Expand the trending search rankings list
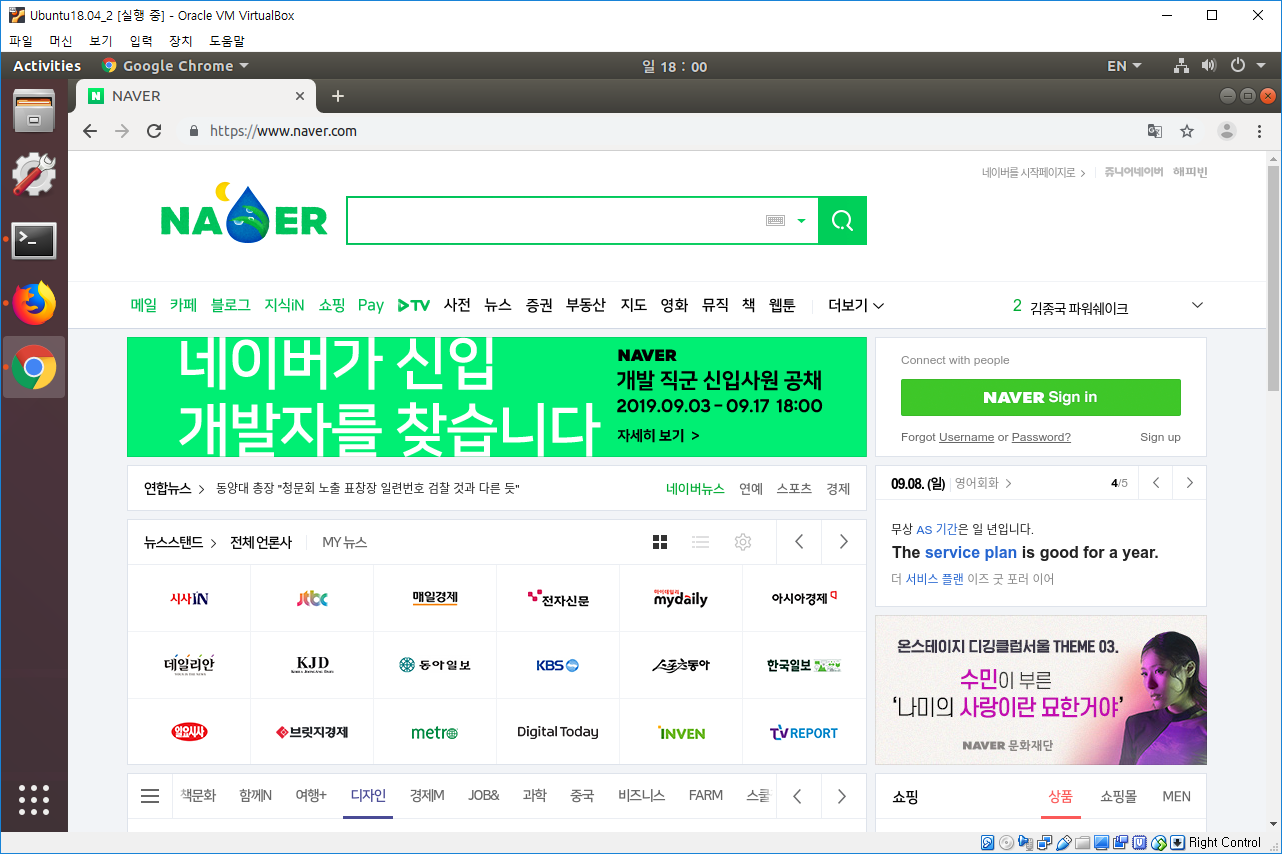 1197,305
